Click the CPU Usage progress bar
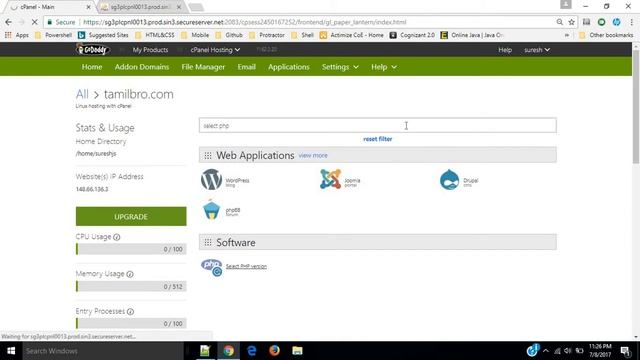Viewport: 640px width, 360px height. [x=131, y=249]
